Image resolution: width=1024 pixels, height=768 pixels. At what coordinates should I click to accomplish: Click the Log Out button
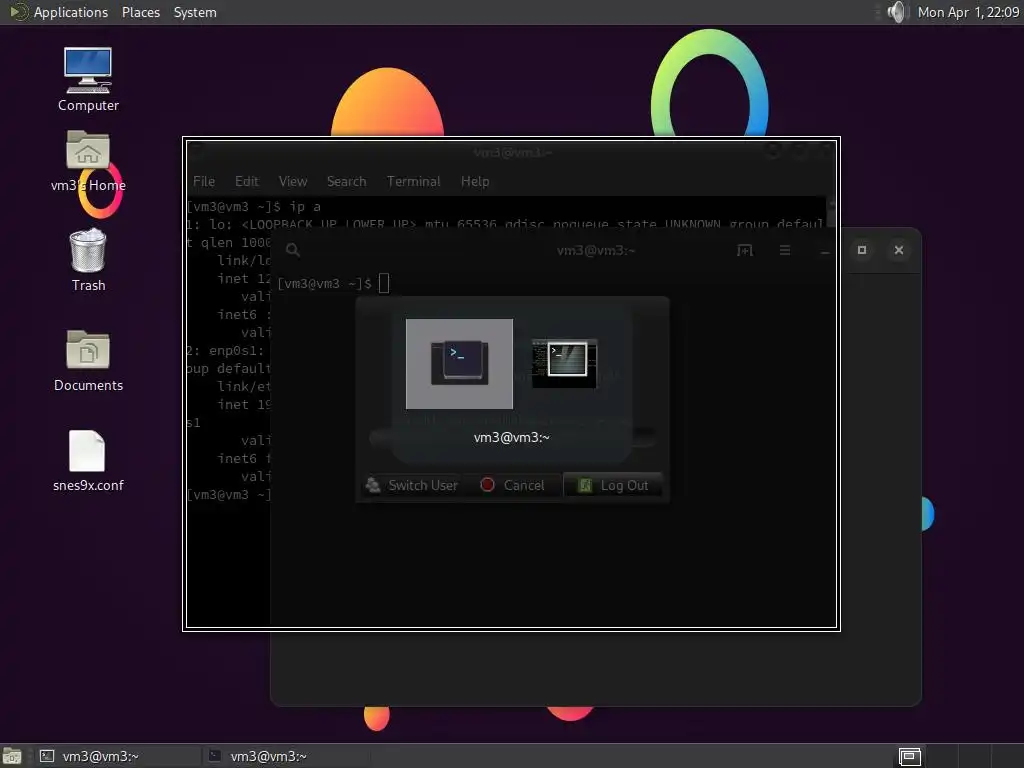613,485
